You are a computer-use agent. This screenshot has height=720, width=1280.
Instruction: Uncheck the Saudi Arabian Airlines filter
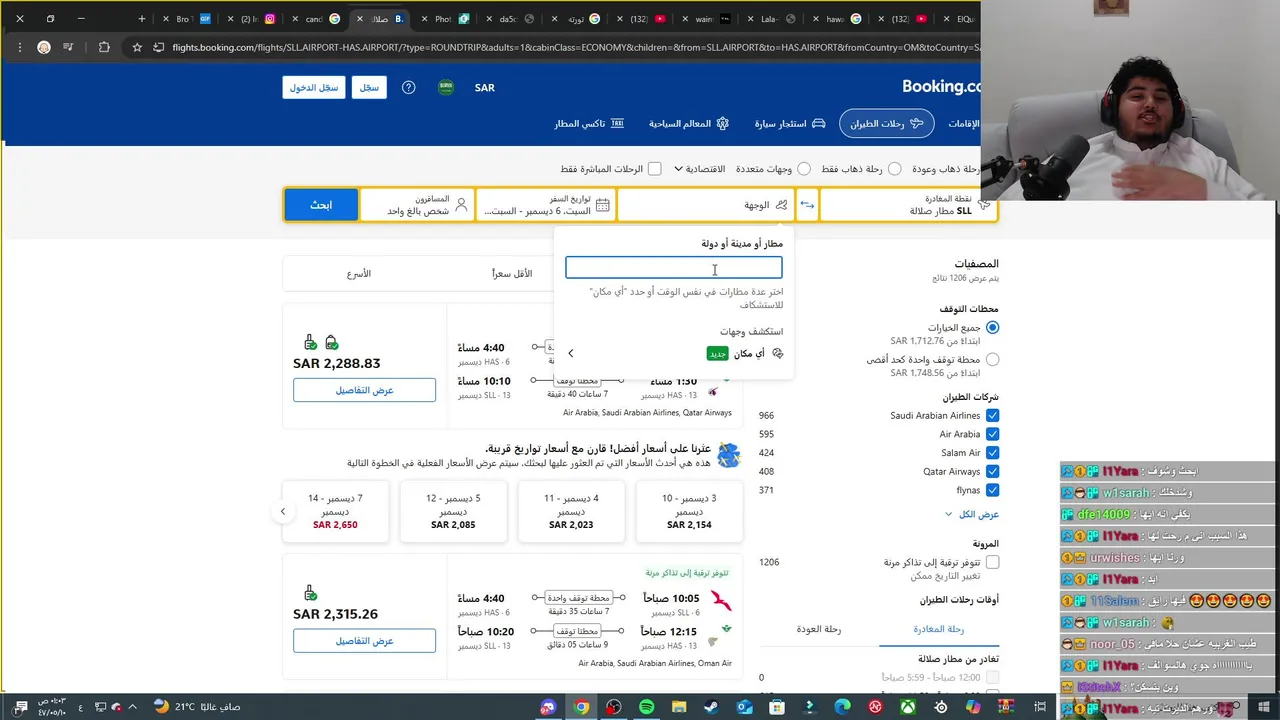point(992,415)
